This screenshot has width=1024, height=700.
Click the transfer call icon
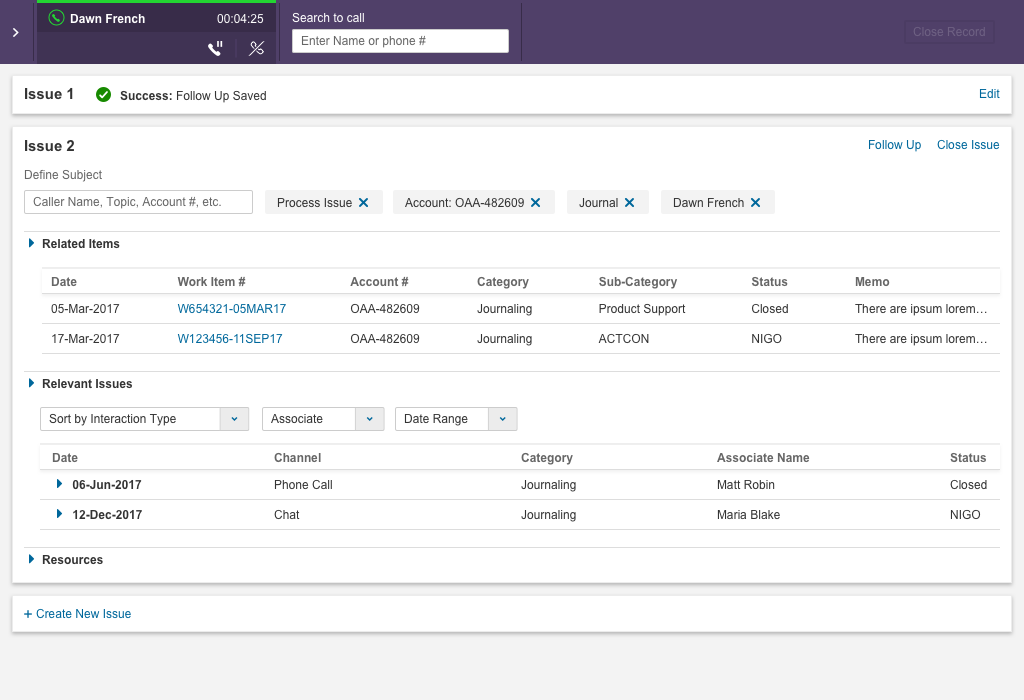(257, 48)
